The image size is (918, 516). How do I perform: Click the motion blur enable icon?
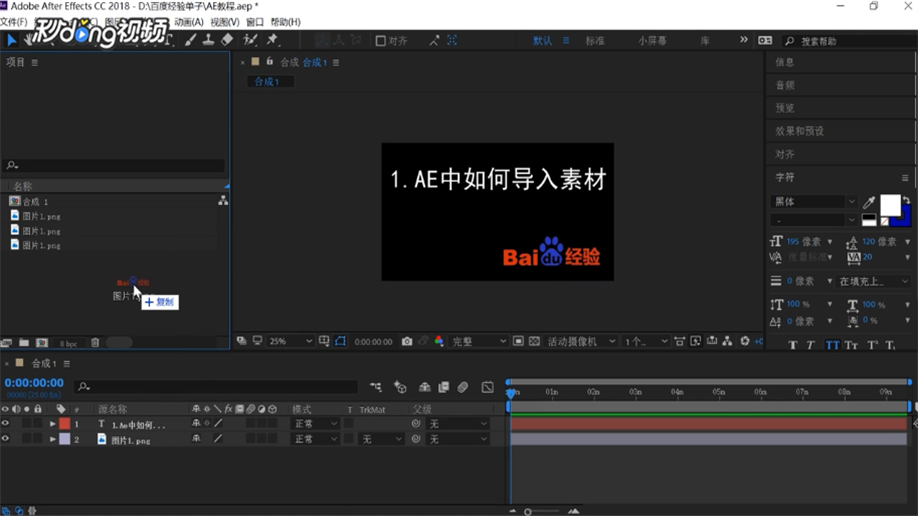tap(463, 387)
